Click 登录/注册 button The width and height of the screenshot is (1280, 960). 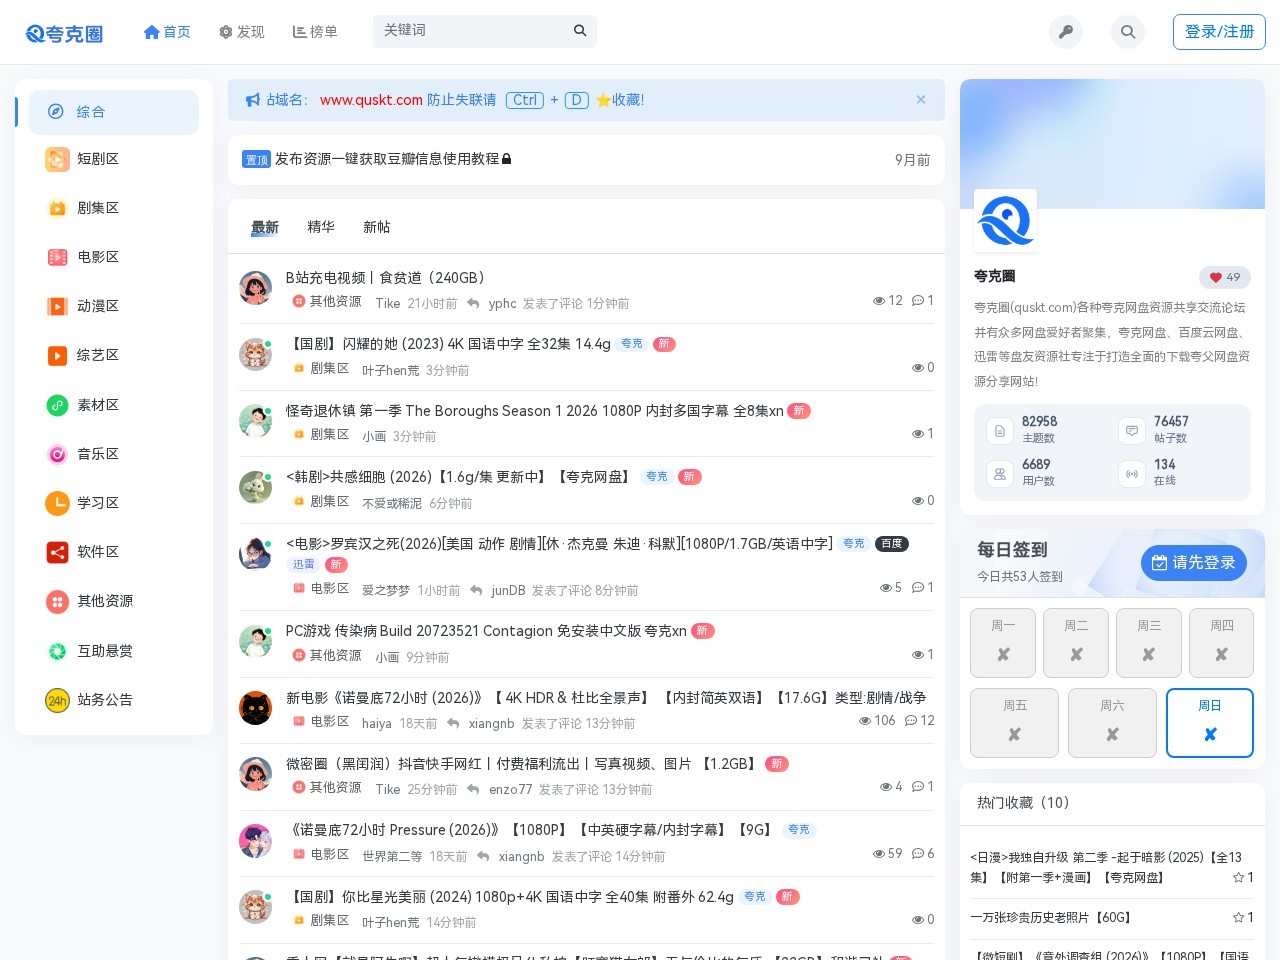pyautogui.click(x=1219, y=32)
